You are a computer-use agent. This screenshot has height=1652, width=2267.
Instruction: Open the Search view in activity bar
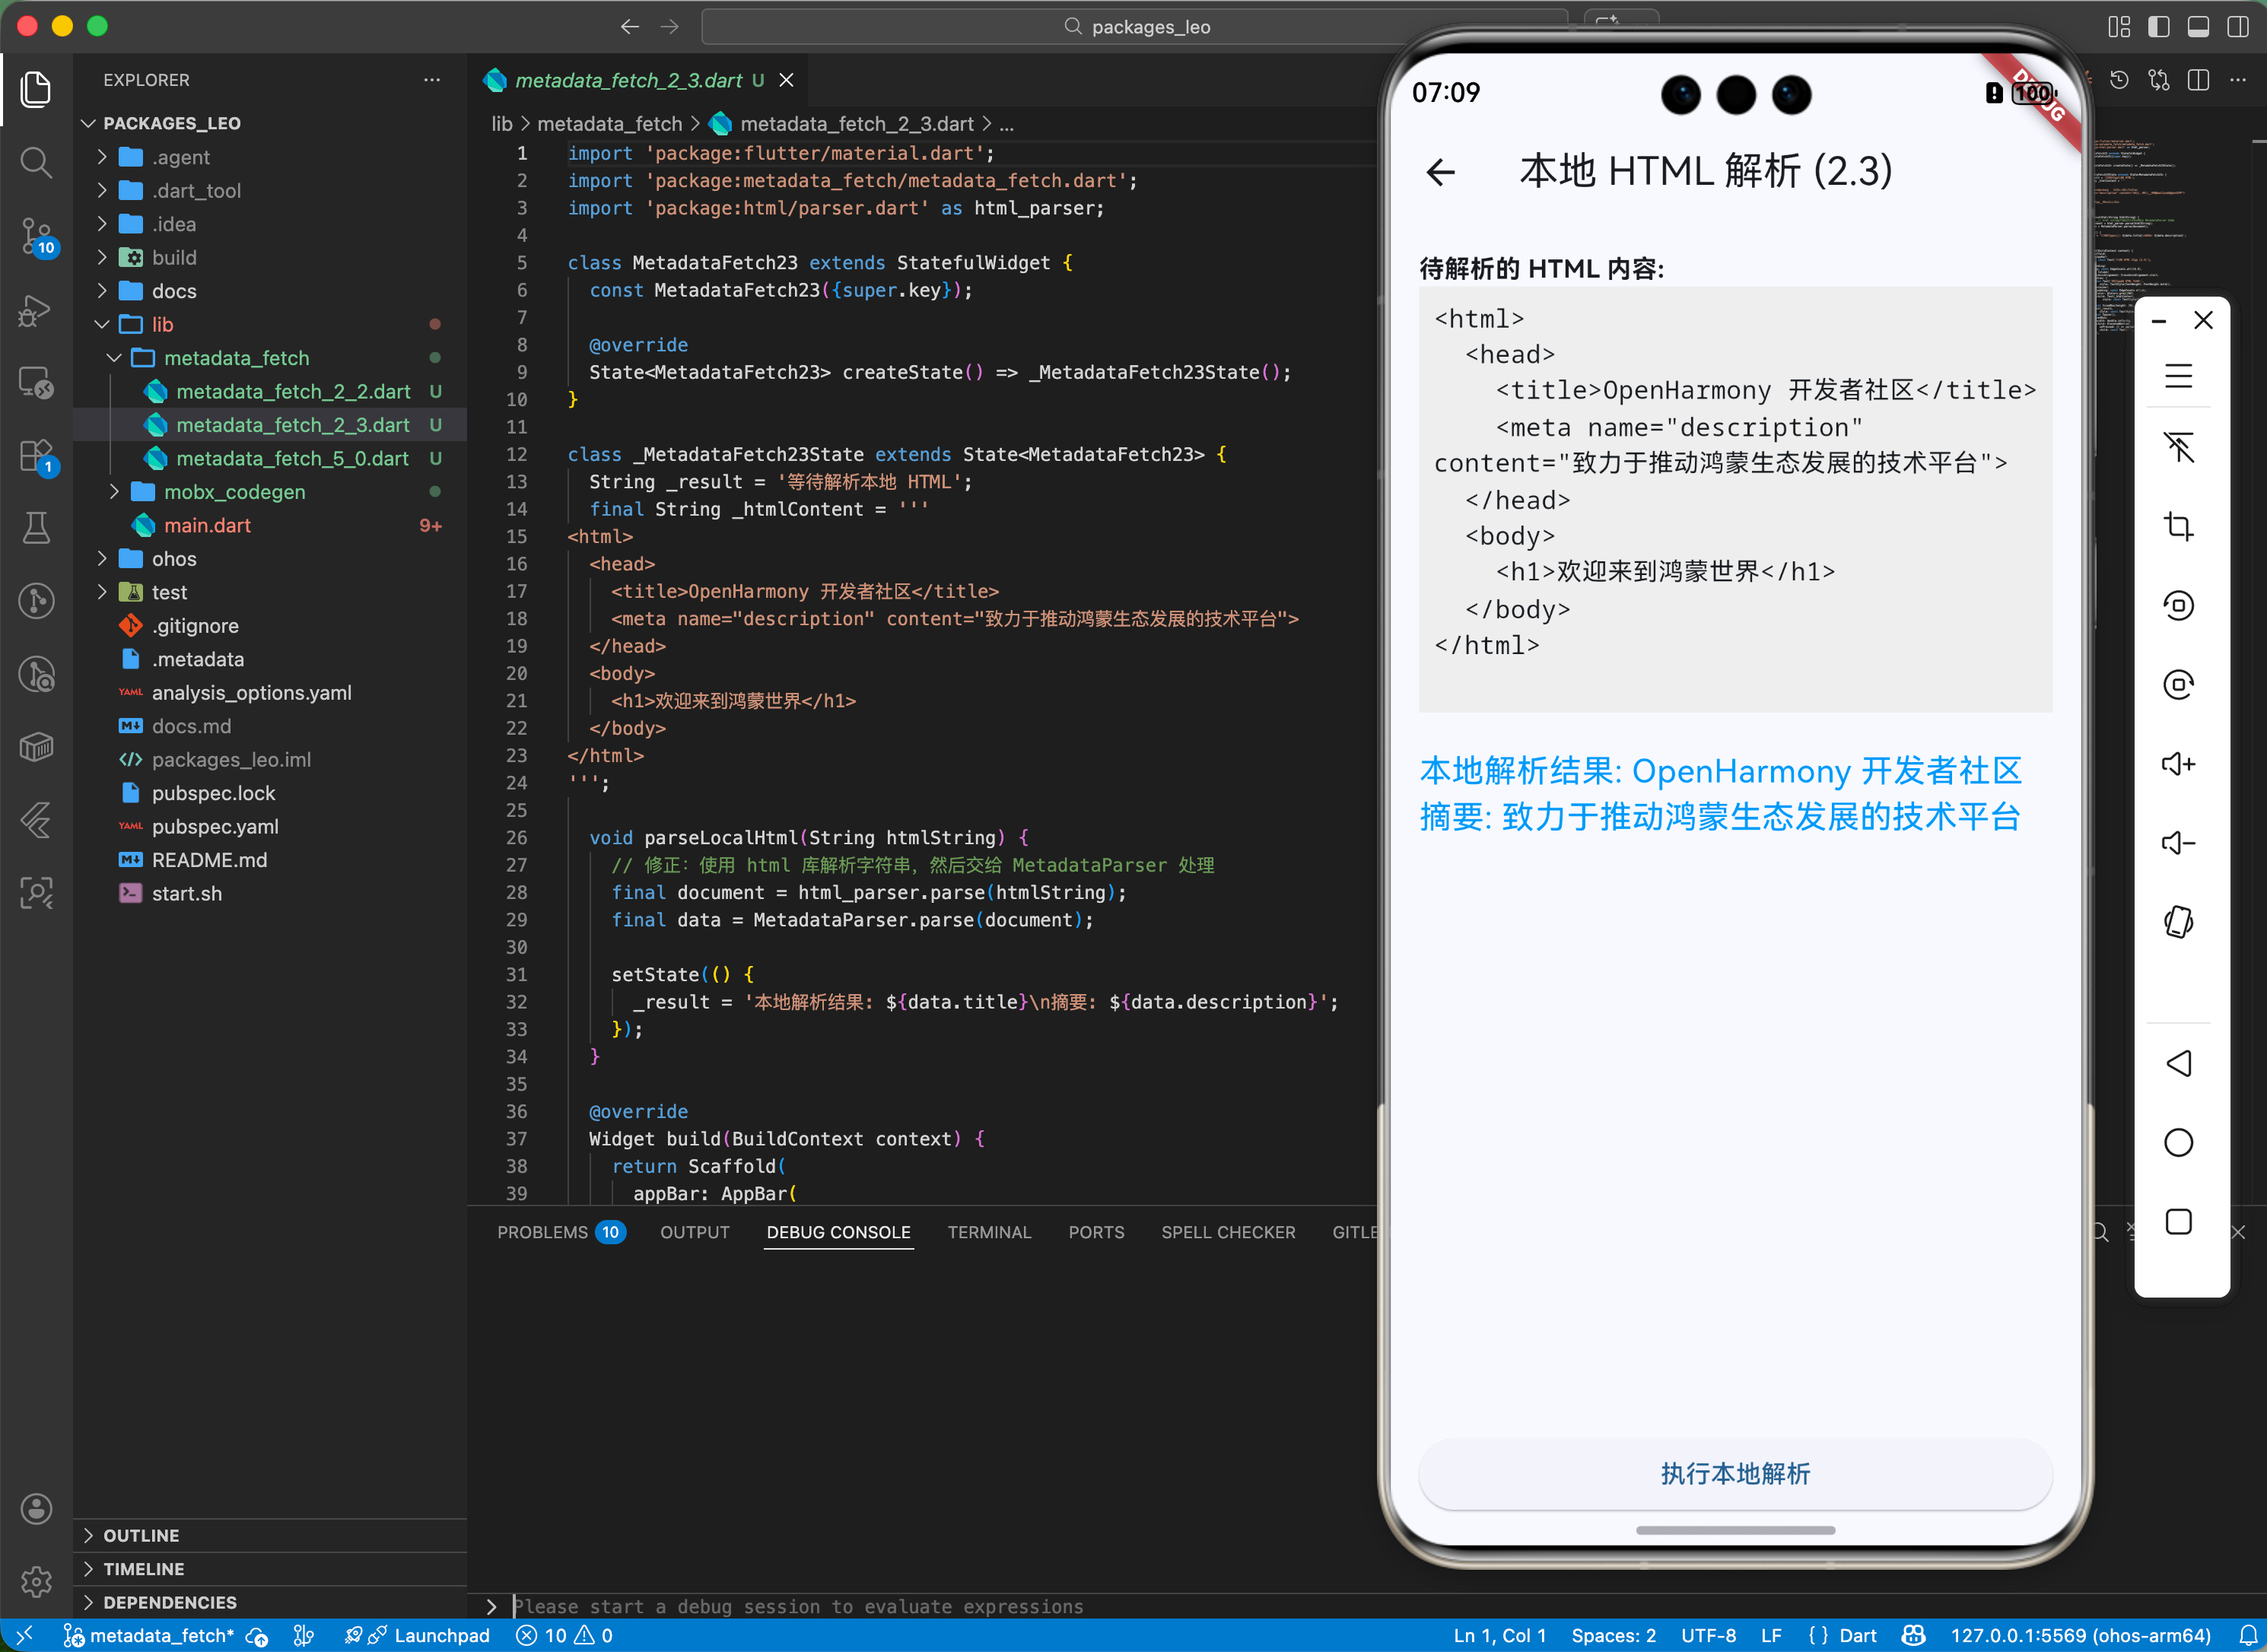[36, 162]
